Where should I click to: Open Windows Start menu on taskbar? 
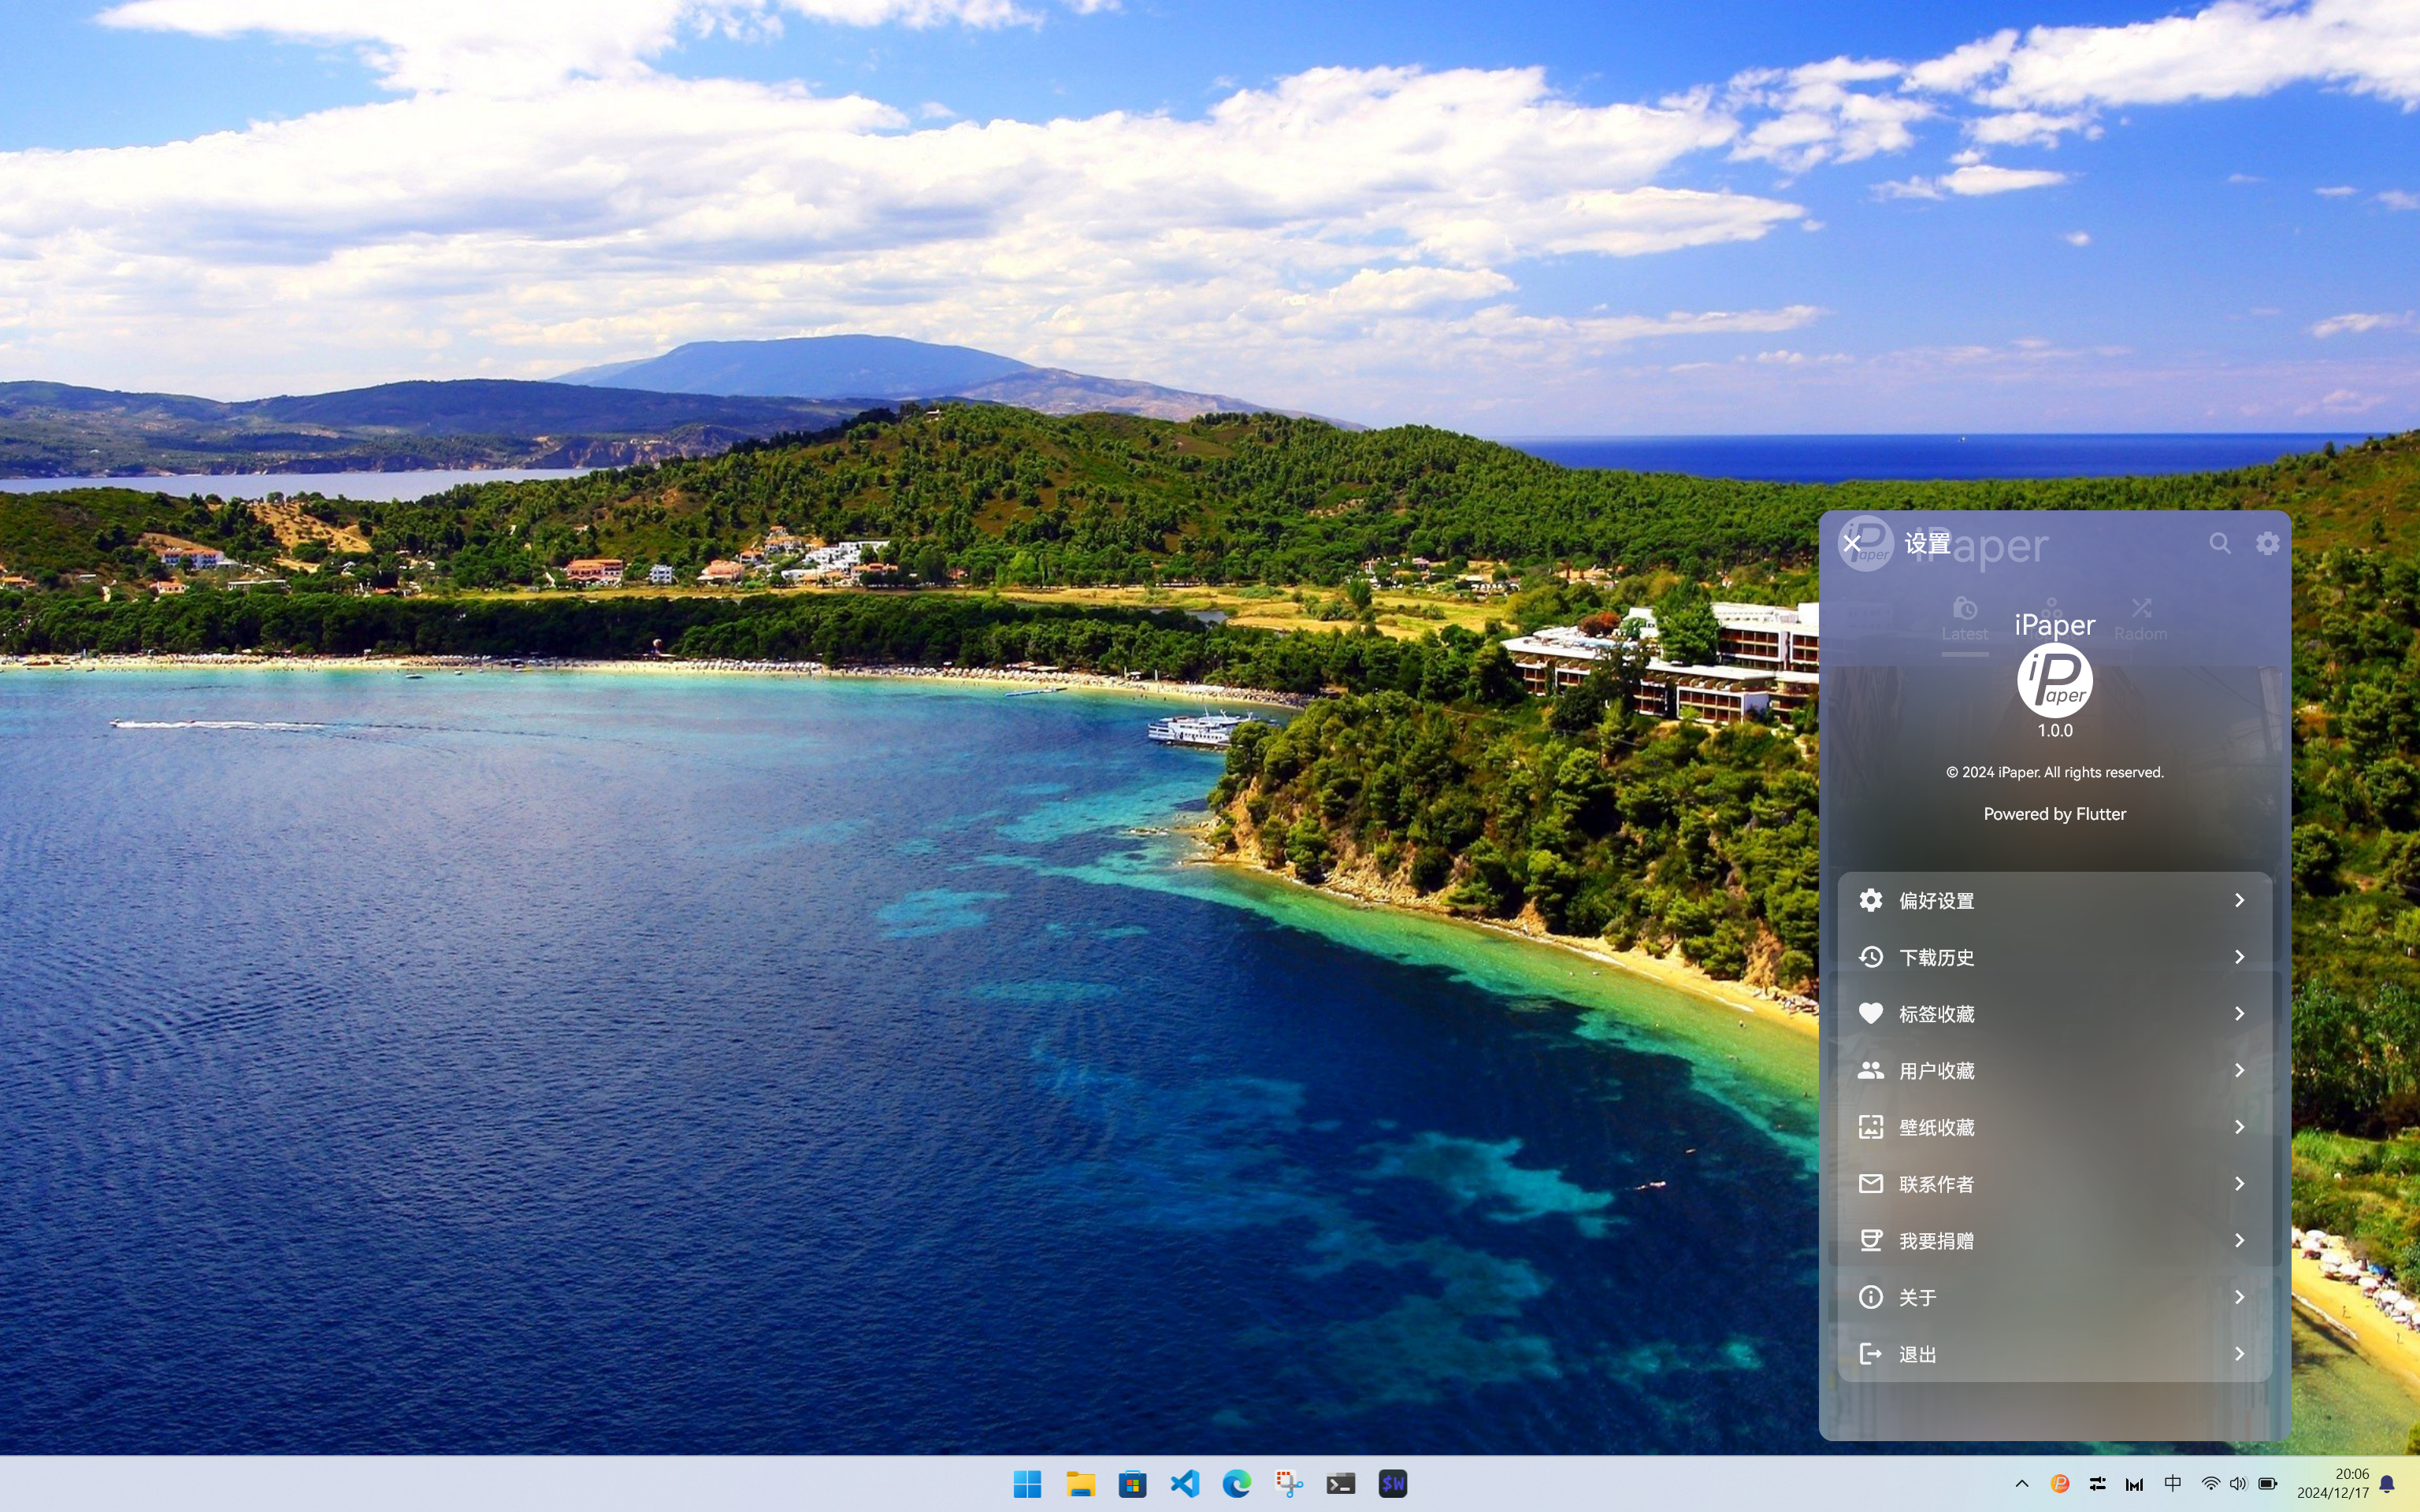1027,1483
